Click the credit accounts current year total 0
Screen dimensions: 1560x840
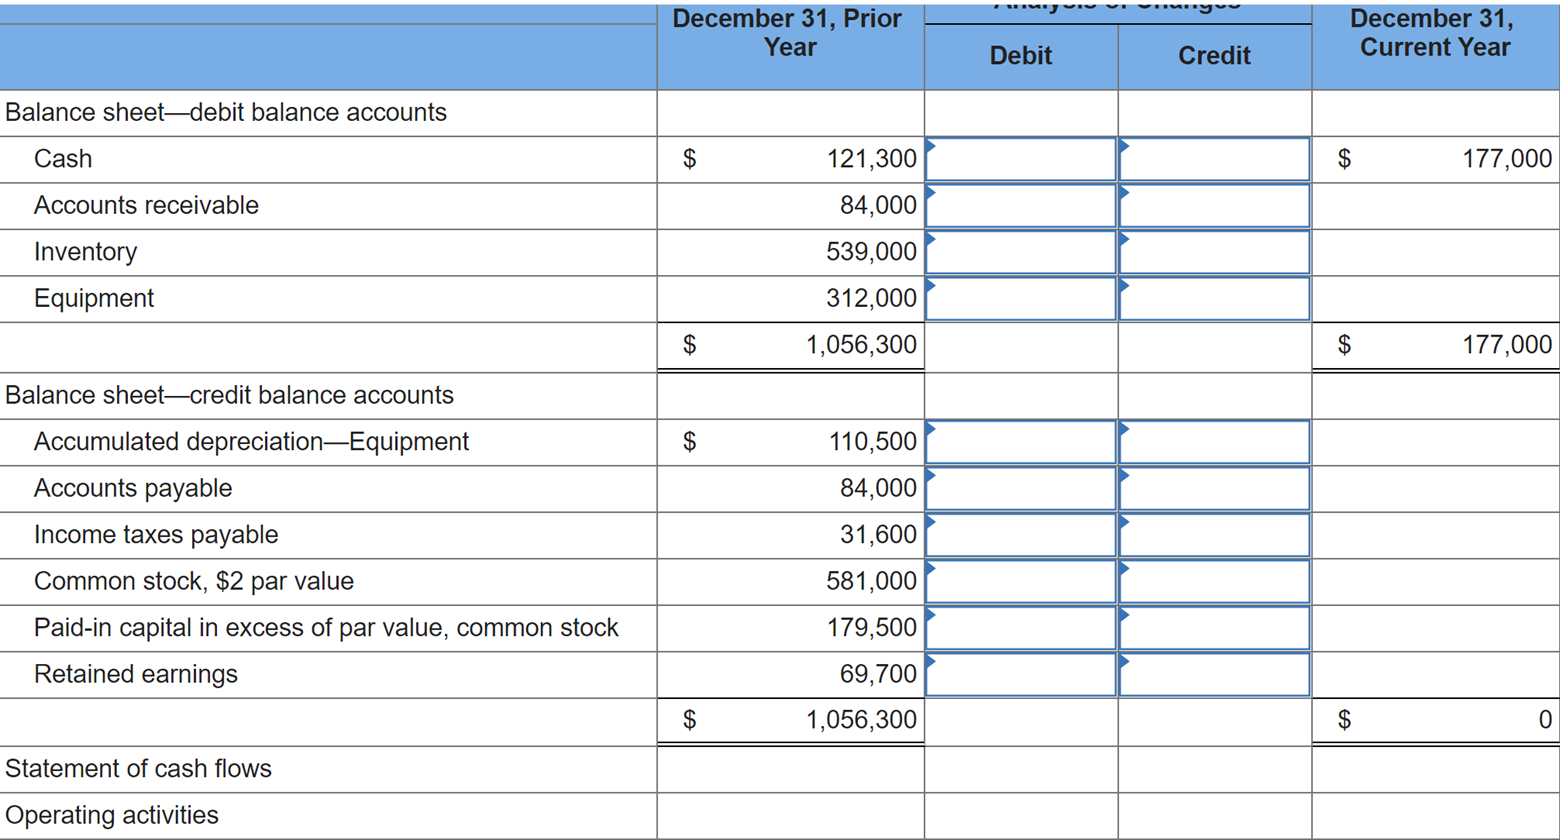1546,719
